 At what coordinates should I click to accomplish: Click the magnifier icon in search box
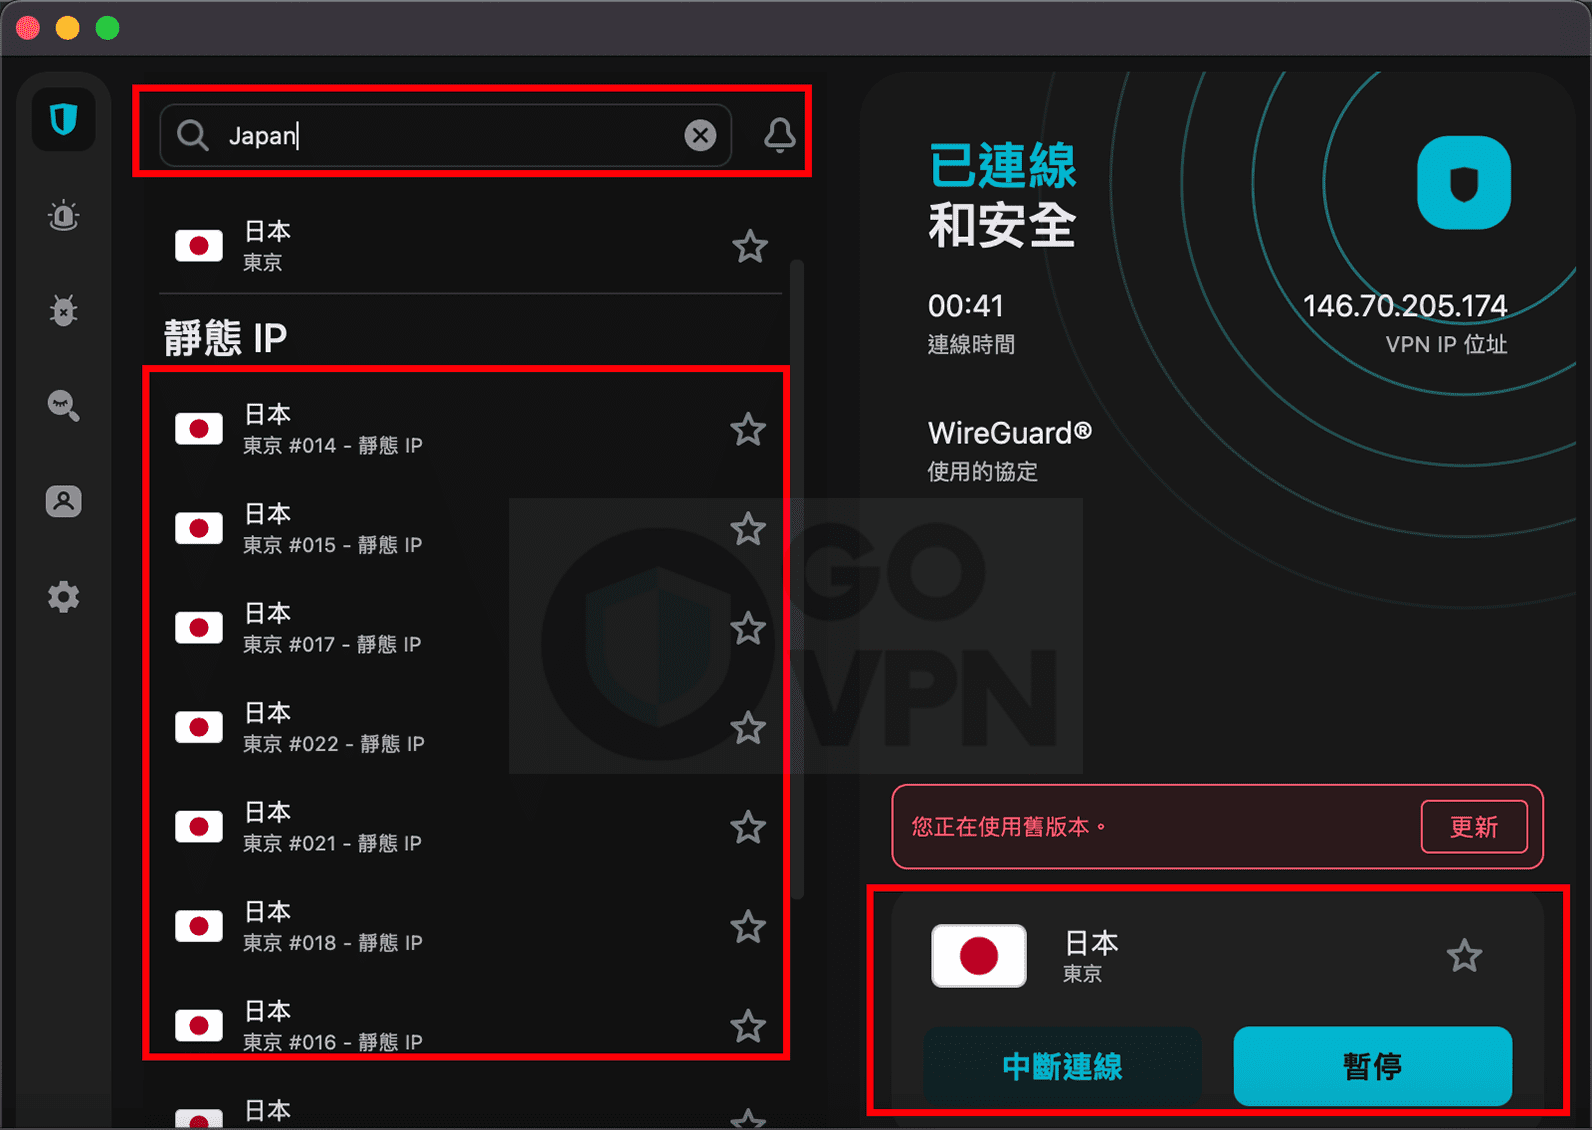click(192, 135)
